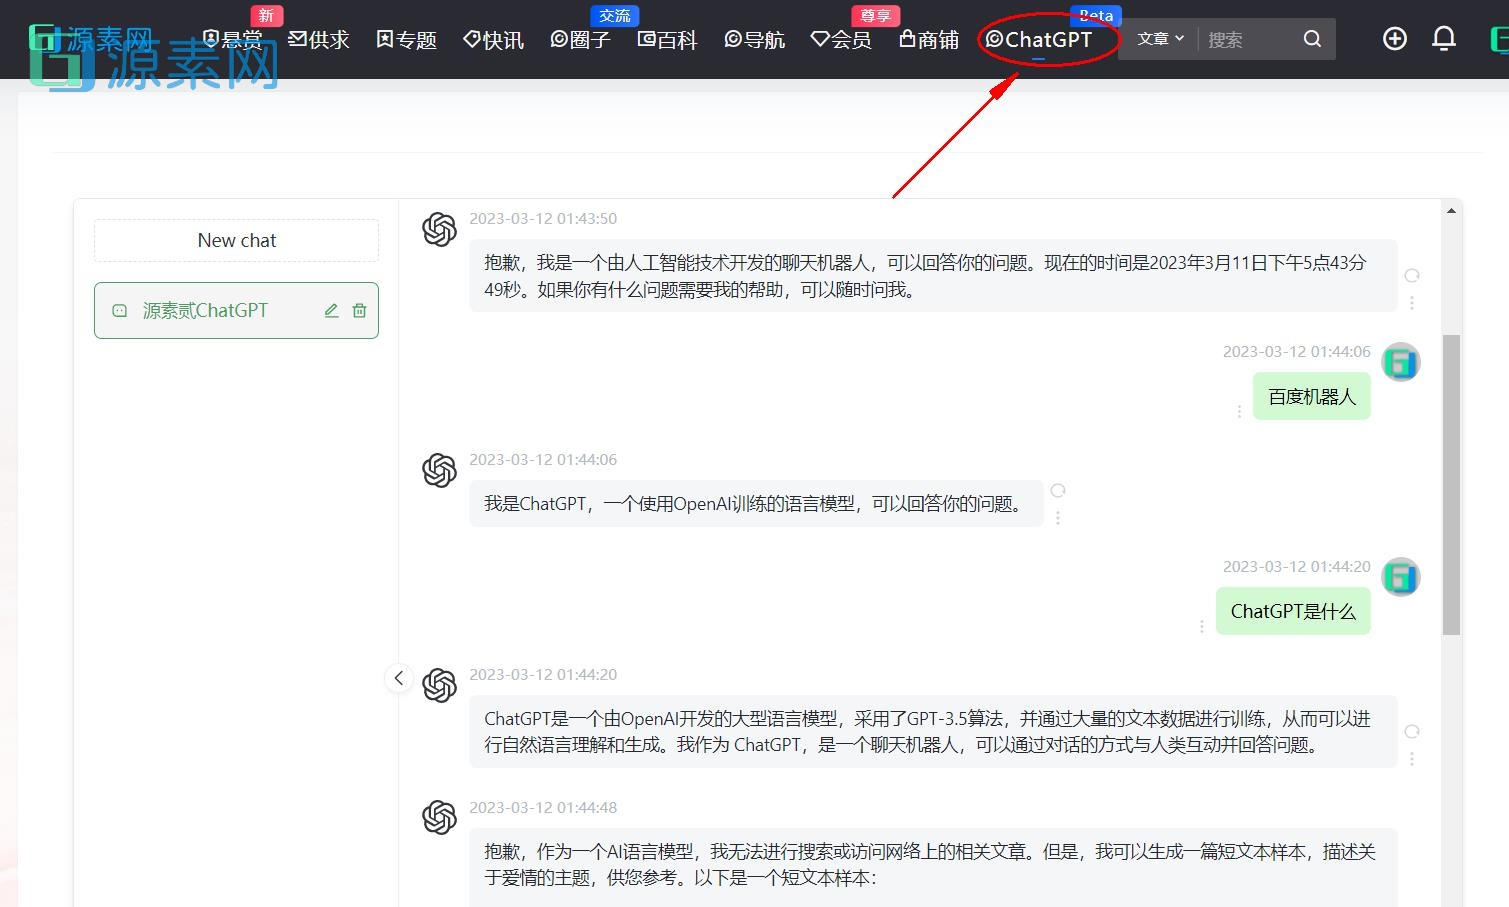Click the scrollbar up arrow in chat area
This screenshot has height=907, width=1509.
click(x=1450, y=209)
